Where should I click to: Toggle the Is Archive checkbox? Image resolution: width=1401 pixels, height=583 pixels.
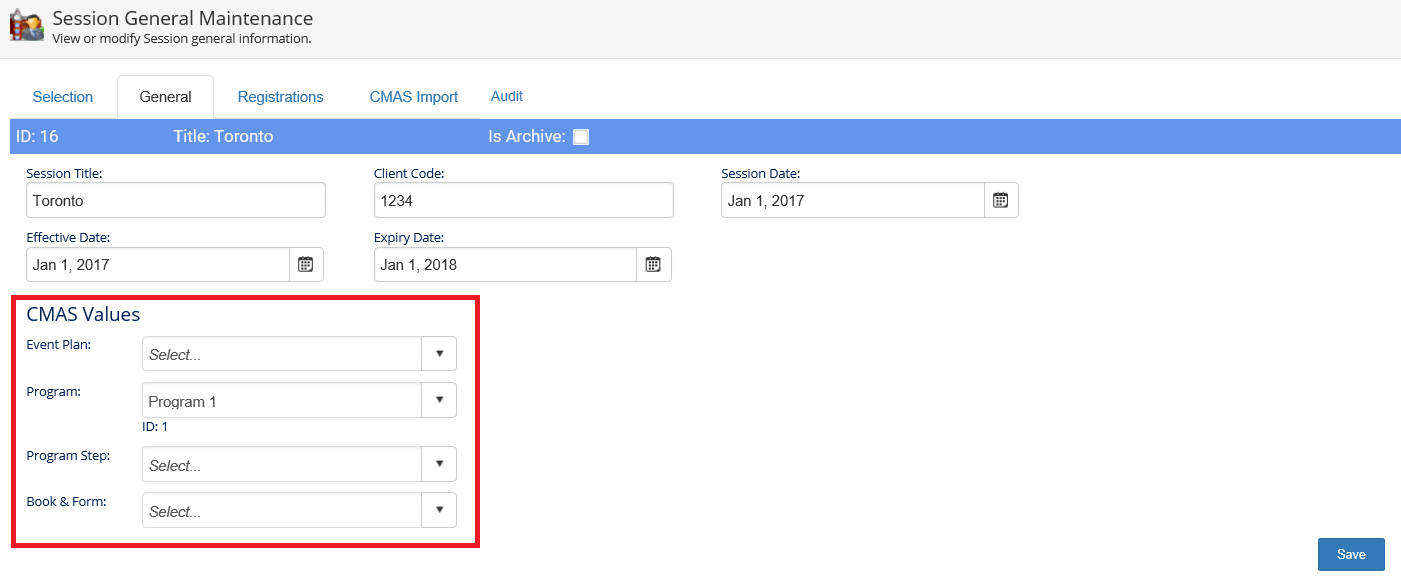(x=581, y=137)
